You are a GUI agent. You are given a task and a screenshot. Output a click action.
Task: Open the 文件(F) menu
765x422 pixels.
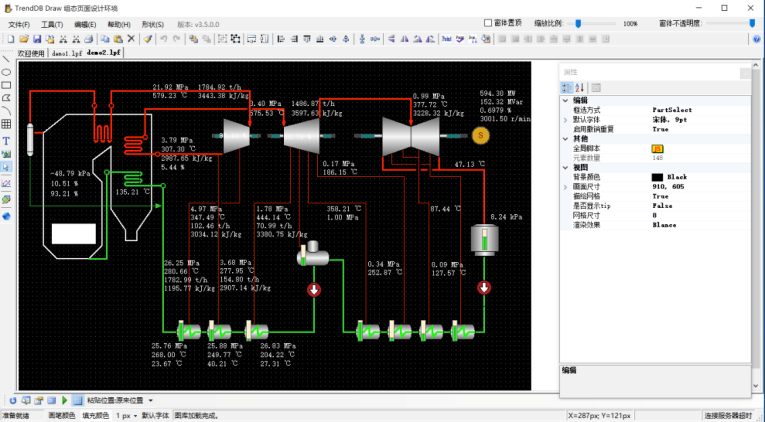[x=19, y=23]
